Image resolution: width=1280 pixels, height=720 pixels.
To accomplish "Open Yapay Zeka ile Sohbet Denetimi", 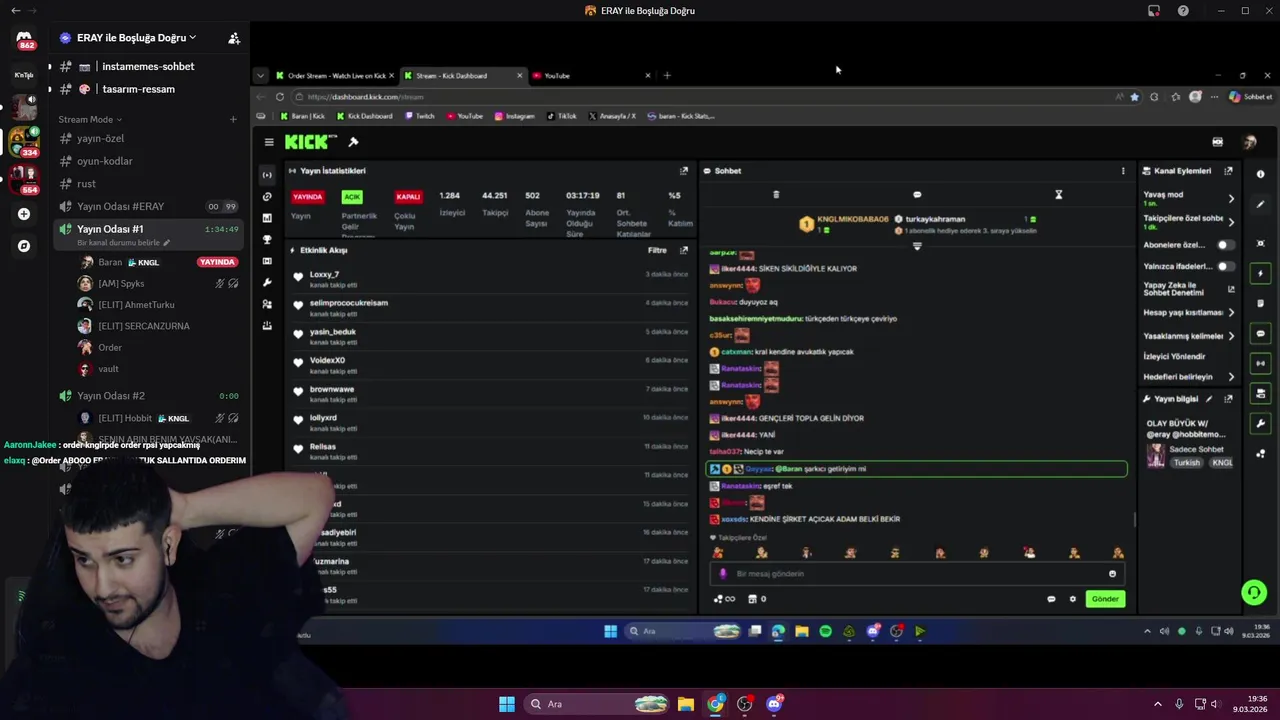I will click(x=1188, y=289).
